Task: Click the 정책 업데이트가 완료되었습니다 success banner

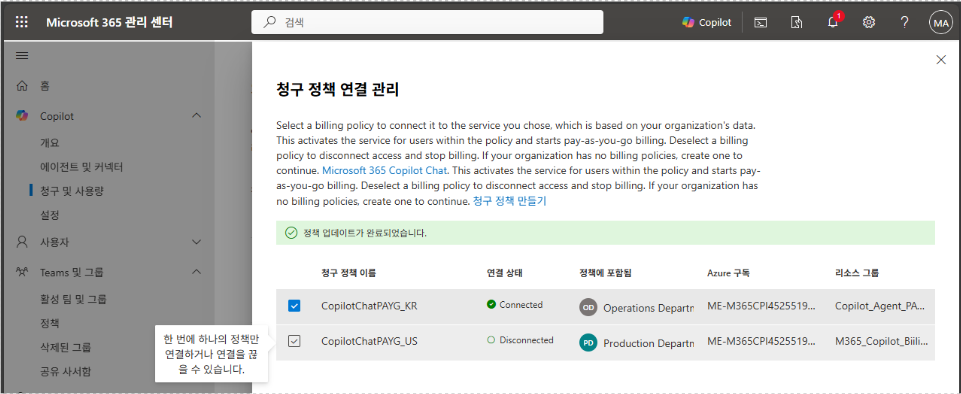Action: pyautogui.click(x=606, y=233)
